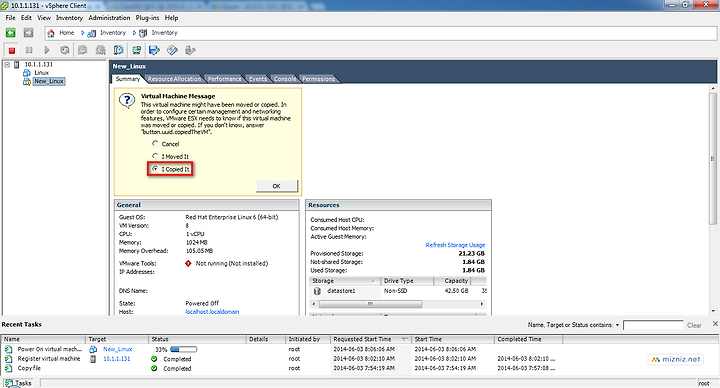Click the Refresh Storage Usage link
Screen dimensions: 720x388
pyautogui.click(x=455, y=245)
